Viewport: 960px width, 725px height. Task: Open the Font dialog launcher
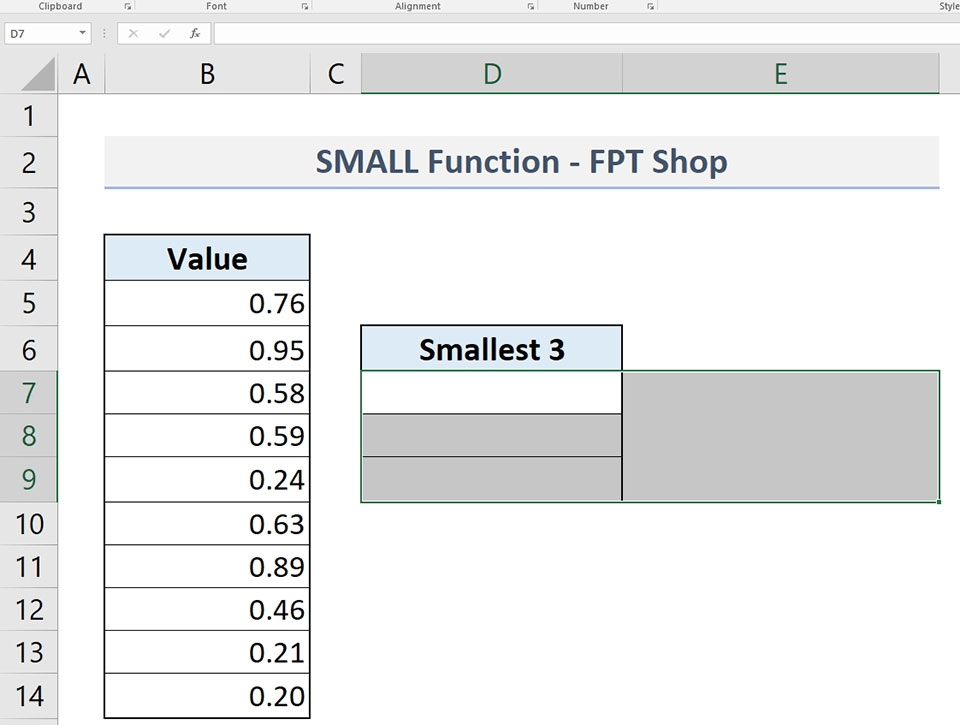click(x=304, y=6)
